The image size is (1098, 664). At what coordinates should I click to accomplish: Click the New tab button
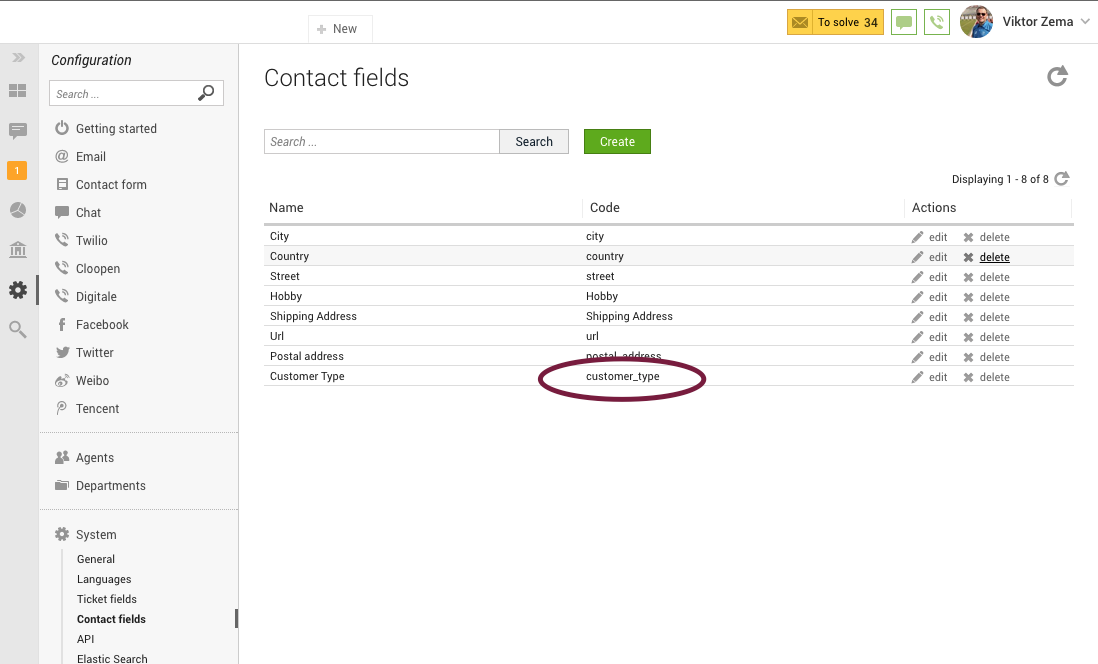(x=340, y=29)
